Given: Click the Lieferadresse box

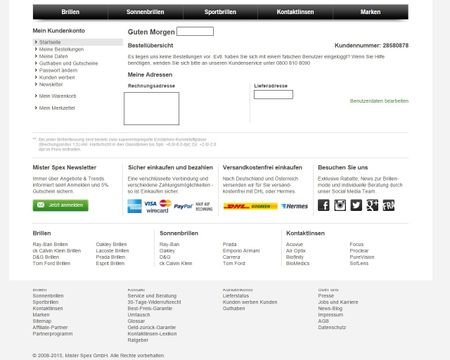Looking at the screenshot, I should click(x=273, y=95).
